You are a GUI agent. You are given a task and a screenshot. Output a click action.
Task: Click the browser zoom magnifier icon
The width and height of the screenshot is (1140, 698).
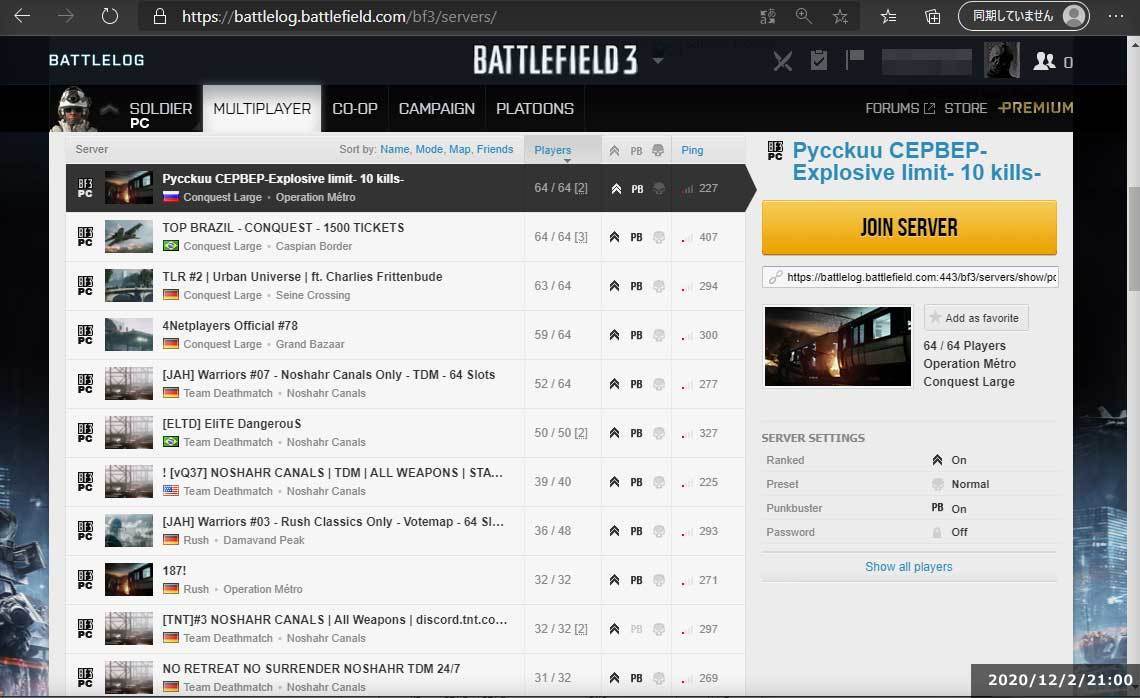803,16
